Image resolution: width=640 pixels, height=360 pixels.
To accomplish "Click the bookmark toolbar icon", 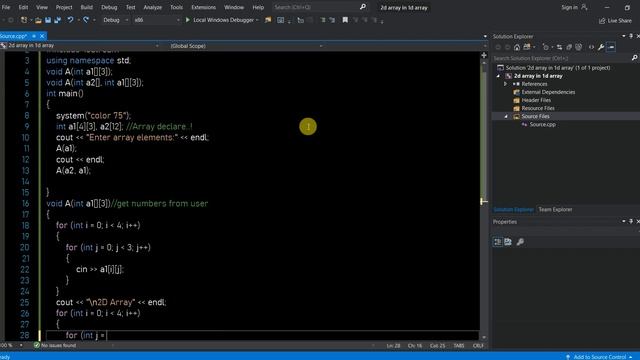I will (345, 20).
